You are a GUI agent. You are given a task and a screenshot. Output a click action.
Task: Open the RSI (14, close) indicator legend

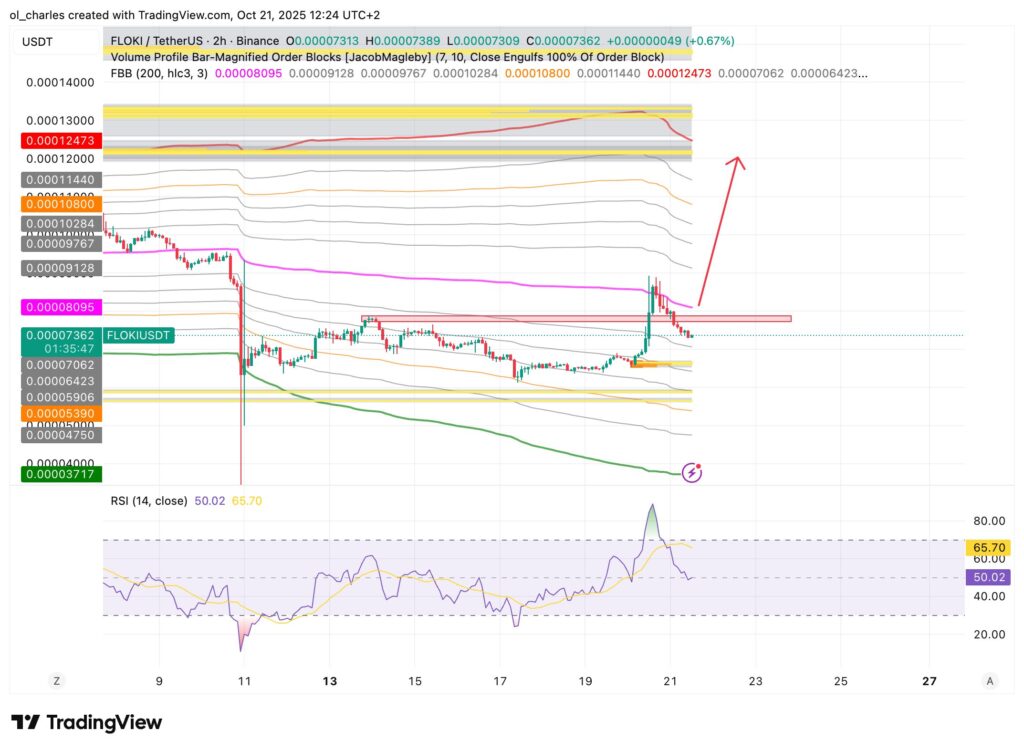[x=148, y=500]
